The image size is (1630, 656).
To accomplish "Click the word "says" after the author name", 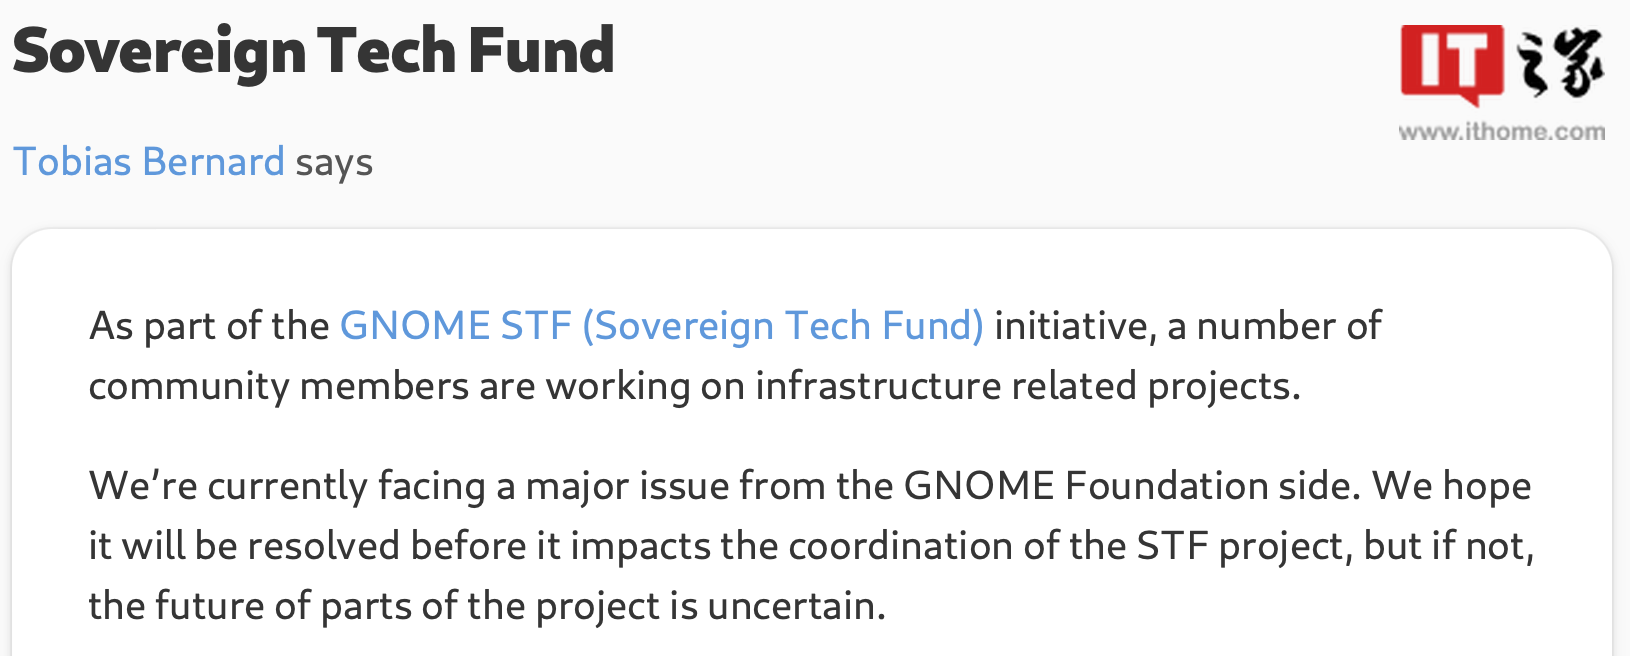I will click(x=334, y=163).
